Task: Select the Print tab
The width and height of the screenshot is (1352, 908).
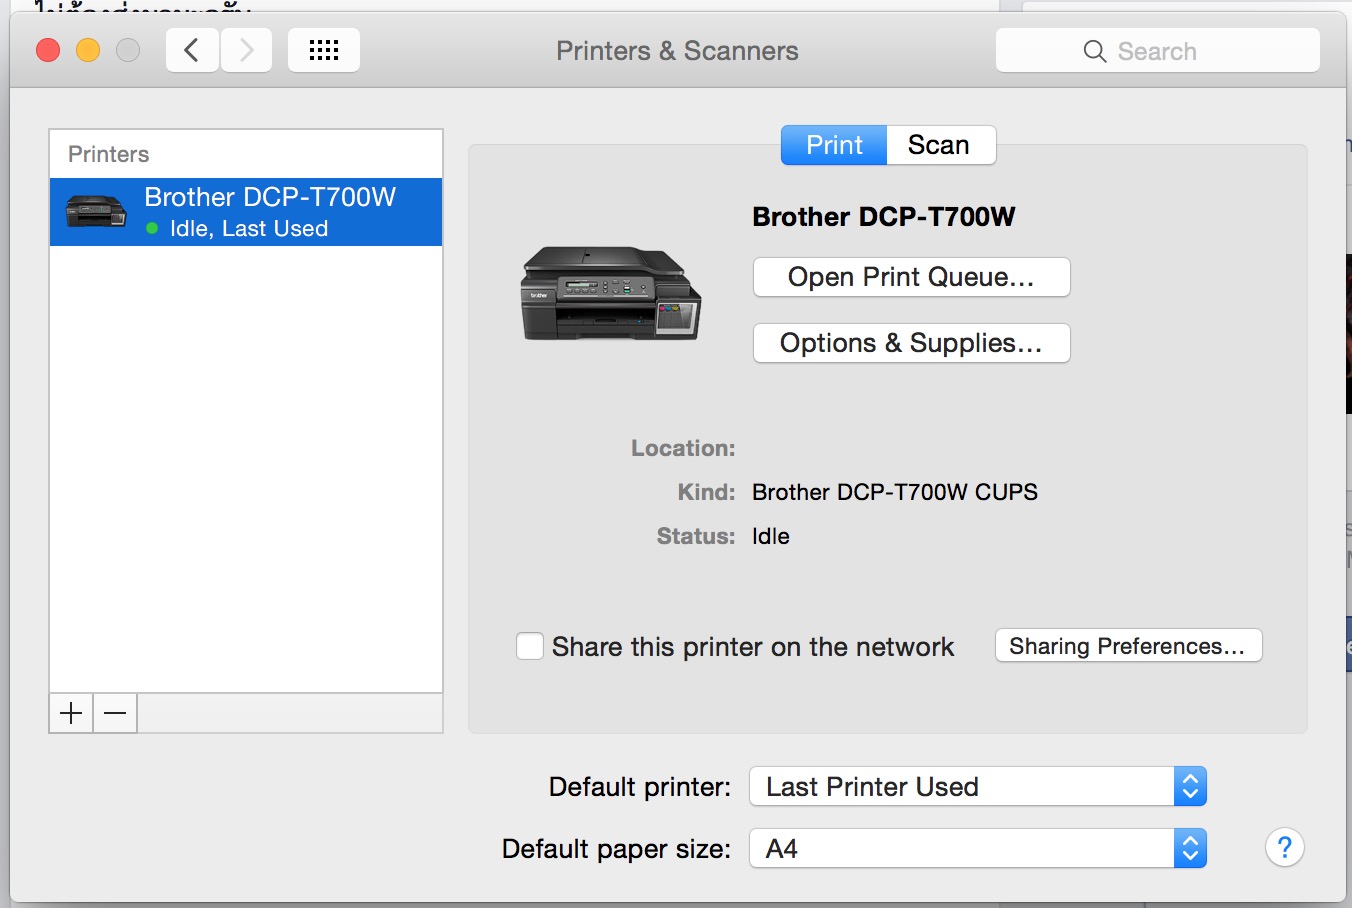Action: tap(834, 145)
